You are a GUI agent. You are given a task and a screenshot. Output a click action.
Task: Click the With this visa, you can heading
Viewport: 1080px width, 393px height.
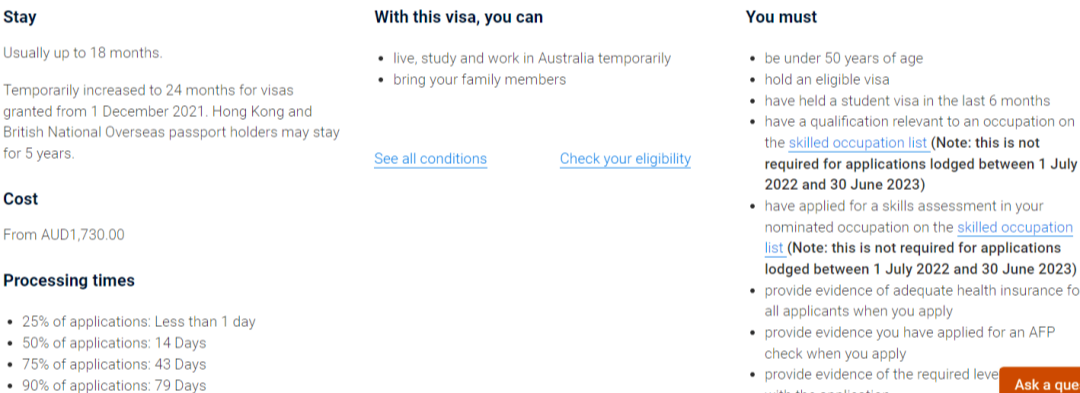(459, 17)
